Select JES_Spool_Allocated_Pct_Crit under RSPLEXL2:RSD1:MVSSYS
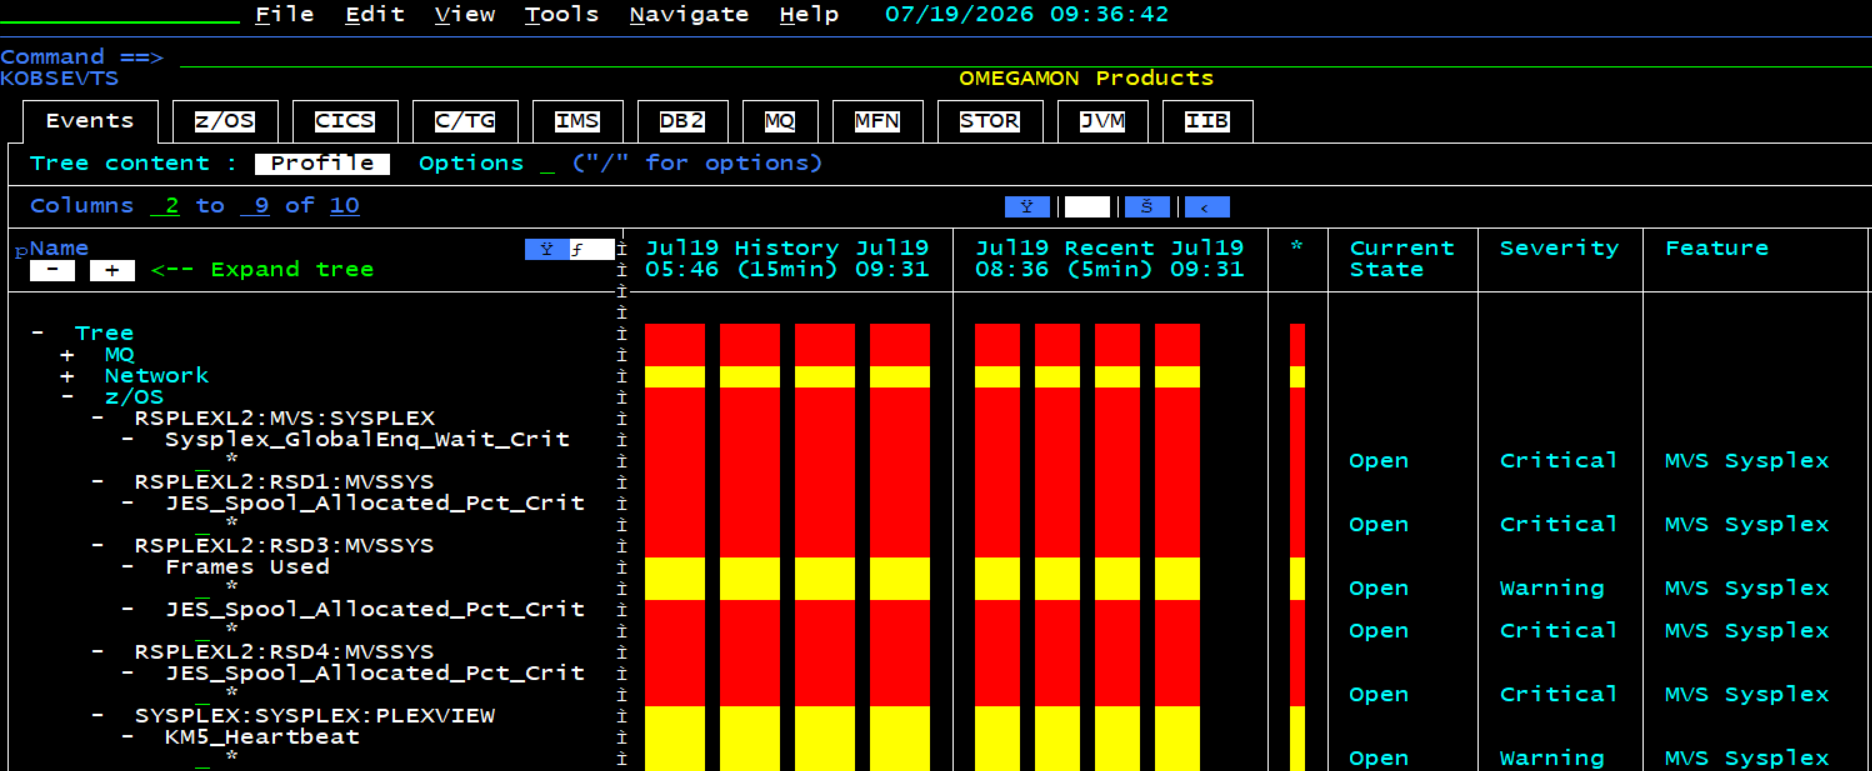 click(x=375, y=503)
